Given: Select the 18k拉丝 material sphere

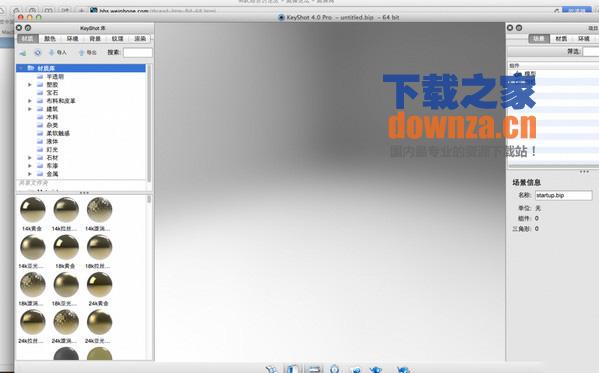Looking at the screenshot, I should [99, 247].
